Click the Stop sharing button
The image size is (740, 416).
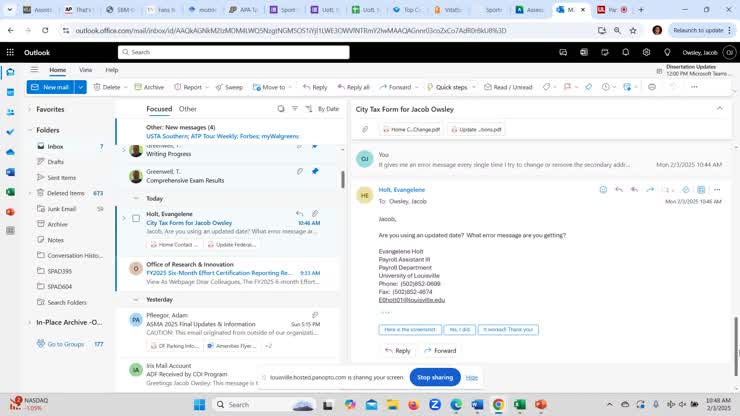[434, 377]
